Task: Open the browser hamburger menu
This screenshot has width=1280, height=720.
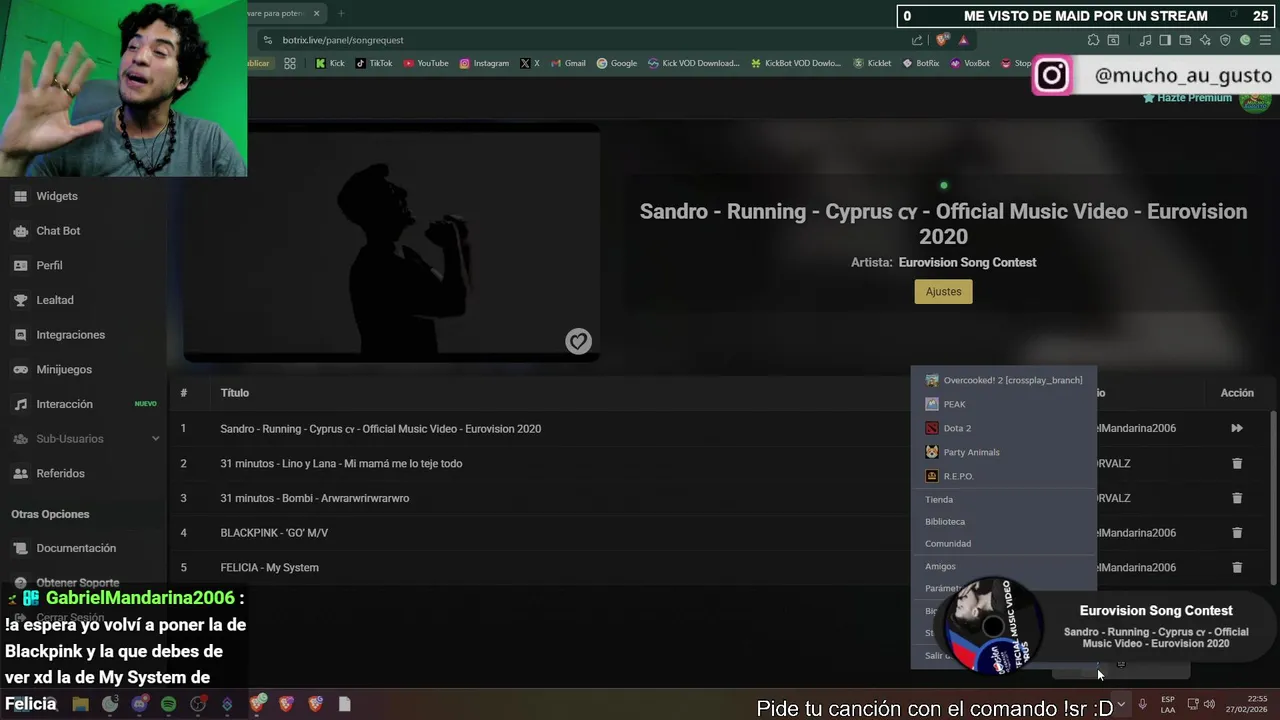Action: [1267, 40]
